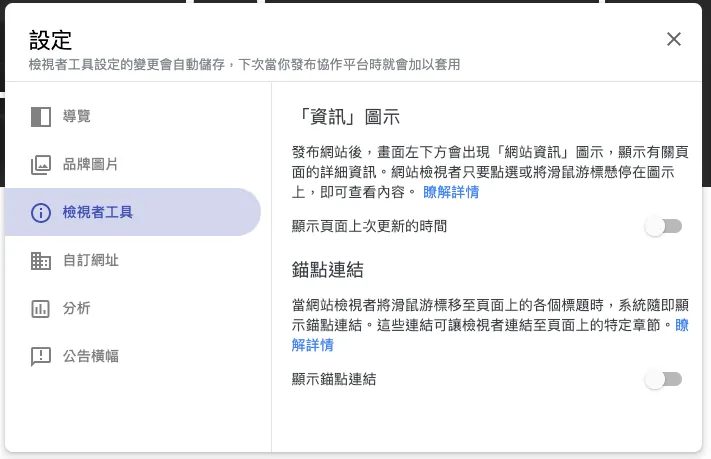Image resolution: width=711 pixels, height=459 pixels.
Task: Click the 自訂網址 building icon
Action: [40, 261]
